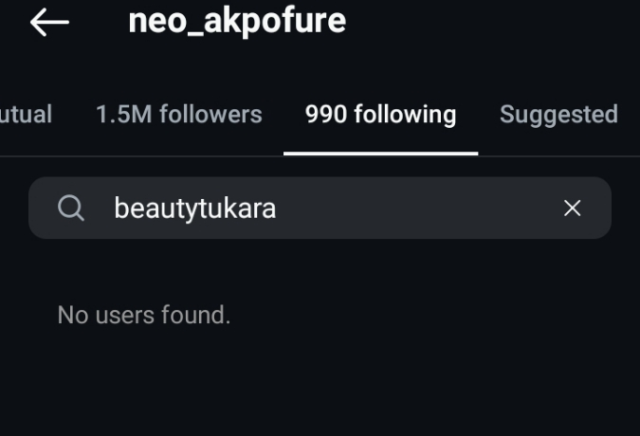
Task: Tap the neo_akpofure username title
Action: tap(237, 21)
